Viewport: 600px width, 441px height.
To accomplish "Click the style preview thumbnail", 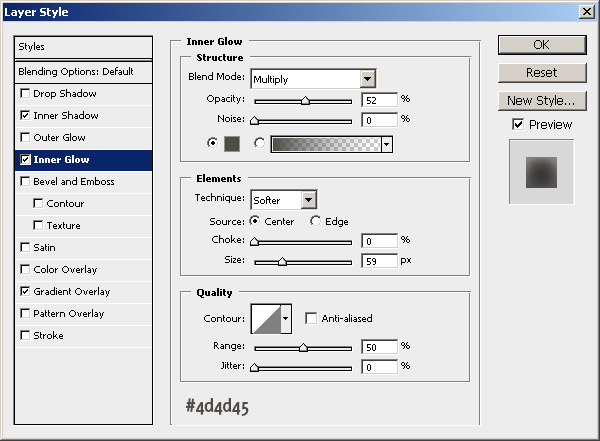I will pyautogui.click(x=541, y=172).
